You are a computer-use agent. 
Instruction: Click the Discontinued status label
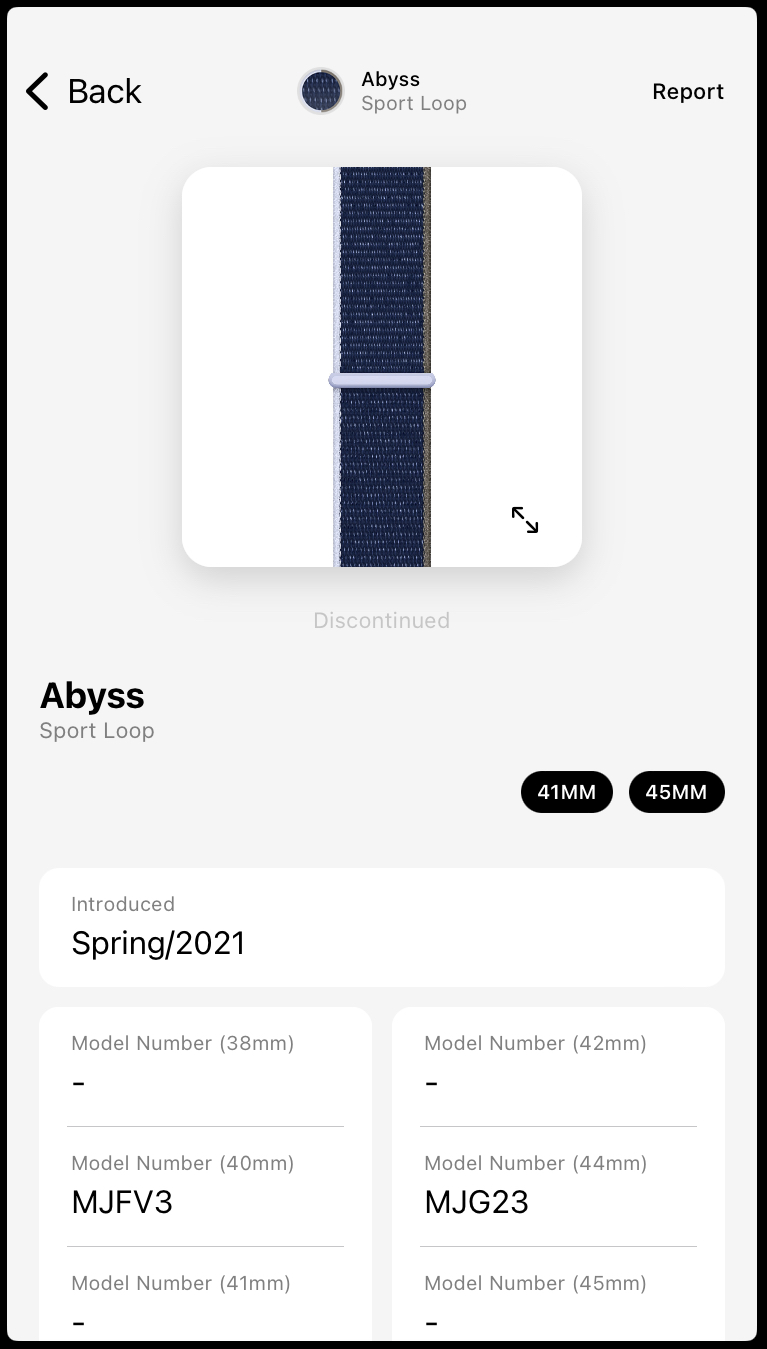click(x=382, y=620)
